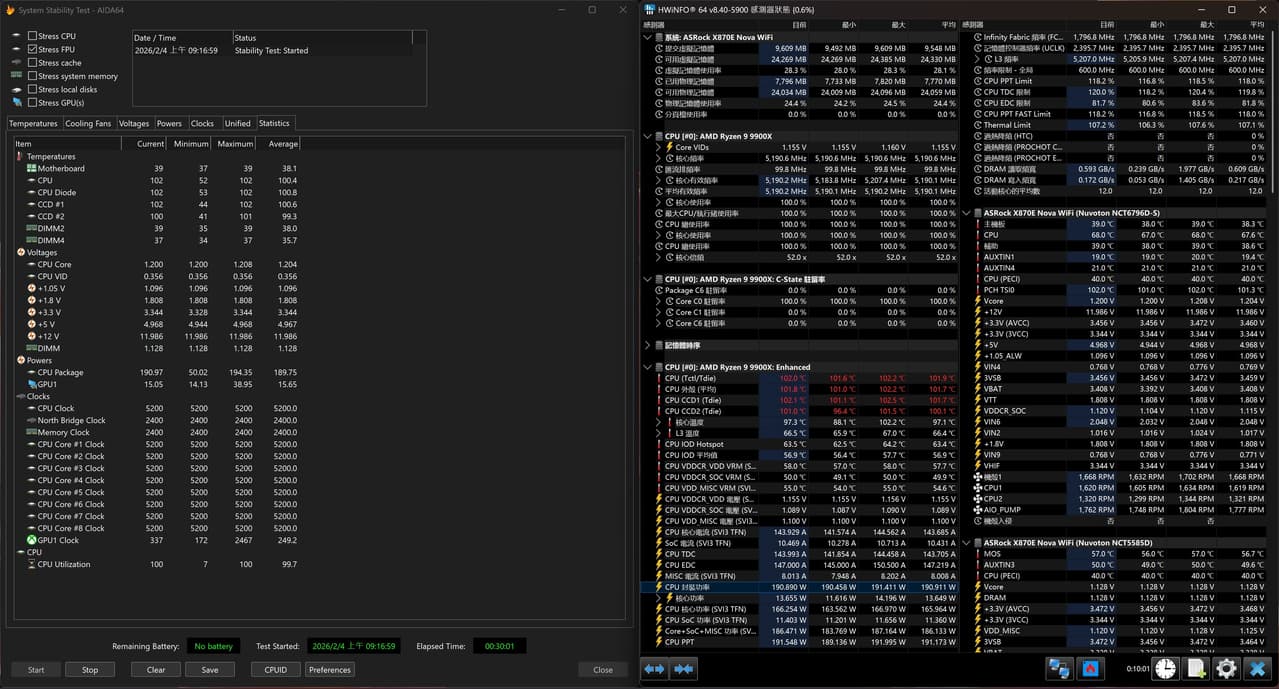This screenshot has height=689, width=1279.
Task: Collapse CPU [#0]: AMD Ryzen 9 9900X group
Action: click(648, 136)
